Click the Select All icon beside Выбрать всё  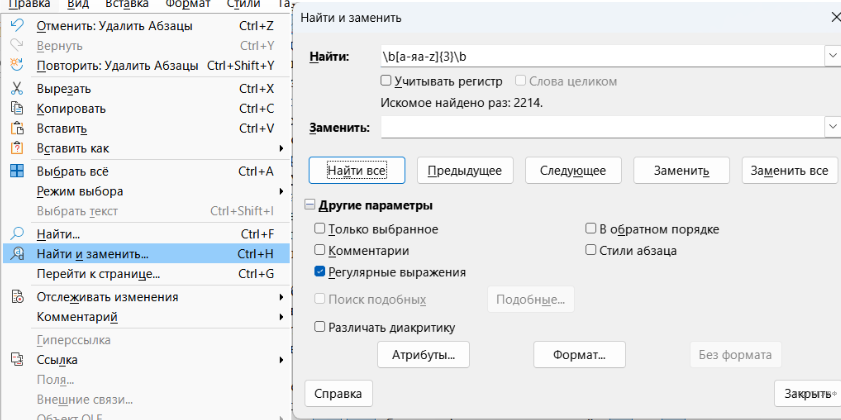click(x=16, y=171)
